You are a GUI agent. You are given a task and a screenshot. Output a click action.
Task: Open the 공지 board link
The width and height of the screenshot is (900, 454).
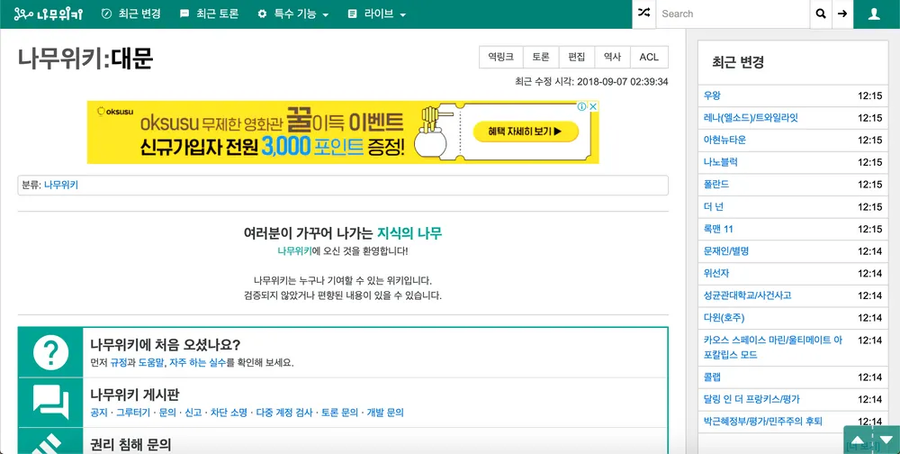tap(99, 413)
